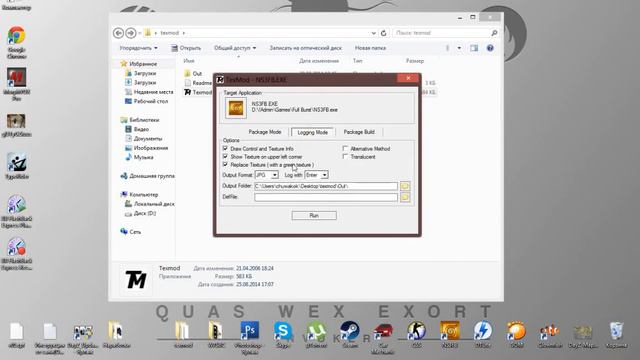Switch to Logging Mode tab

pyautogui.click(x=313, y=132)
